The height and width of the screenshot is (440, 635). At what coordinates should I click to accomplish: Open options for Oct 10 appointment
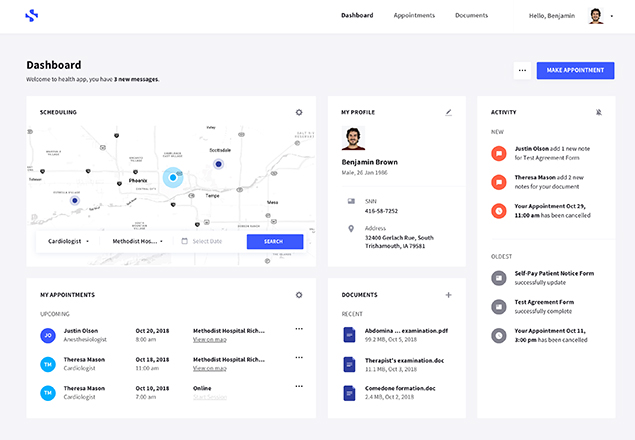click(x=299, y=386)
